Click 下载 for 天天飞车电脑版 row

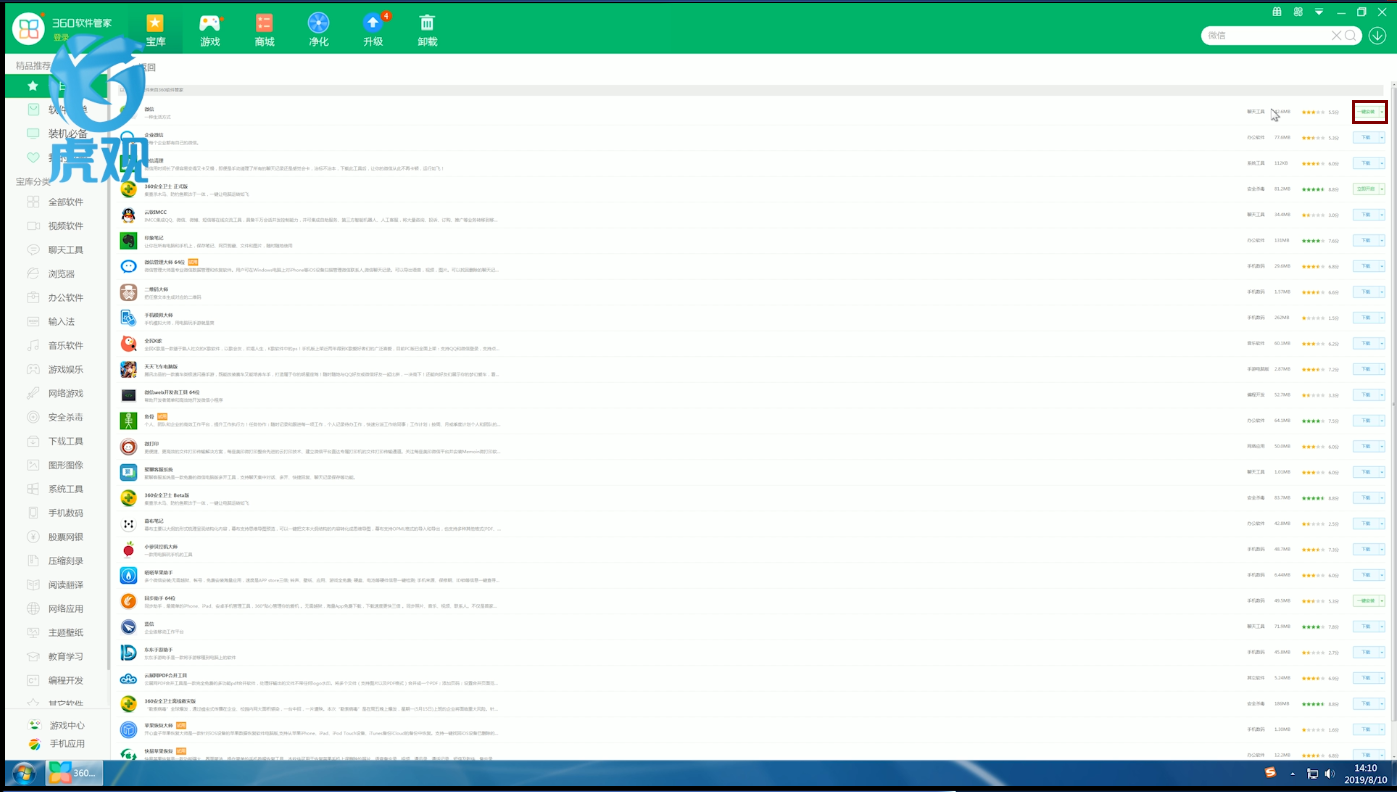[1366, 369]
